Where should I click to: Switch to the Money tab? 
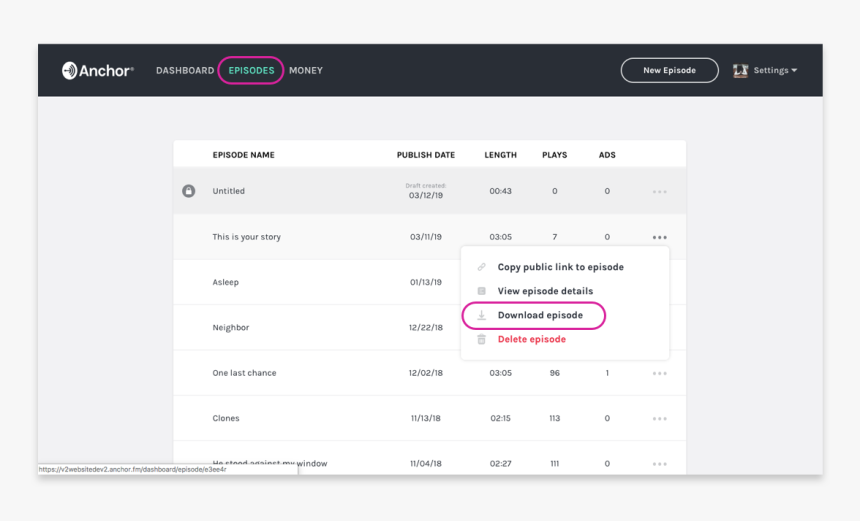(x=306, y=71)
